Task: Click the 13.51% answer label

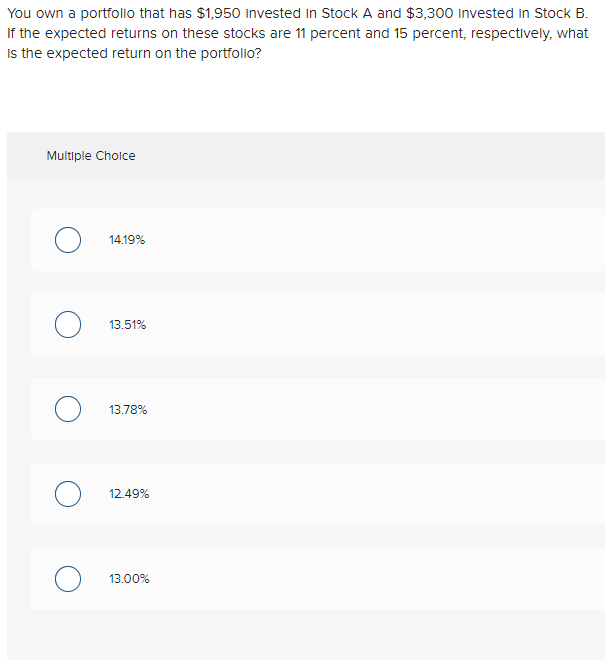Action: tap(127, 325)
